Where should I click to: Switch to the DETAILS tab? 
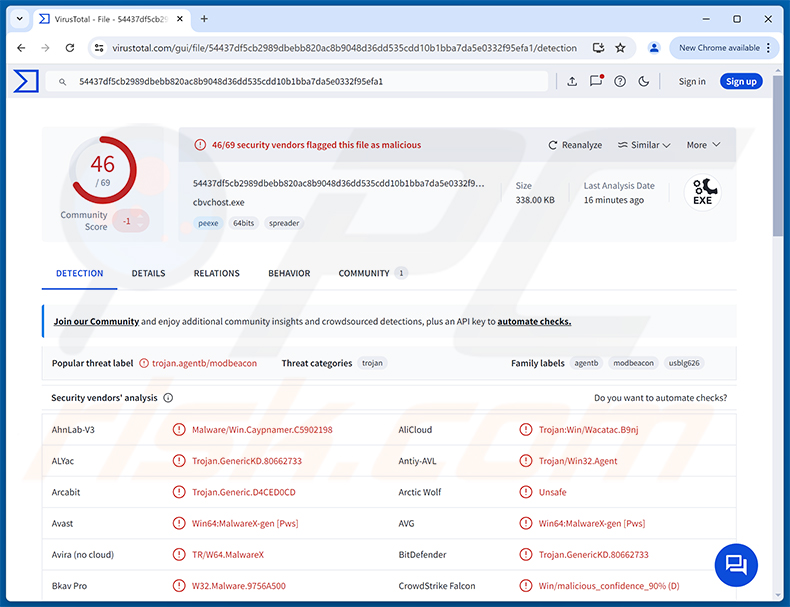[x=148, y=273]
